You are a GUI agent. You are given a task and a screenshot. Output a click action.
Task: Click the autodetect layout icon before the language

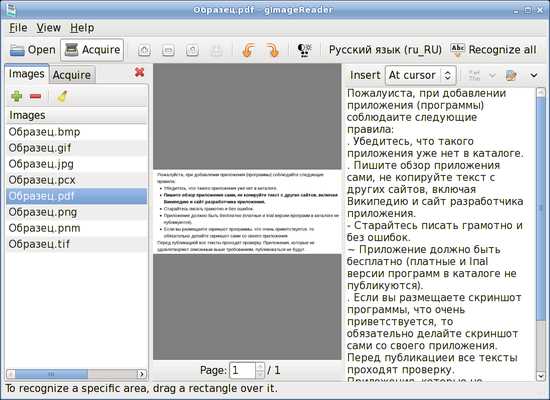pyautogui.click(x=304, y=50)
